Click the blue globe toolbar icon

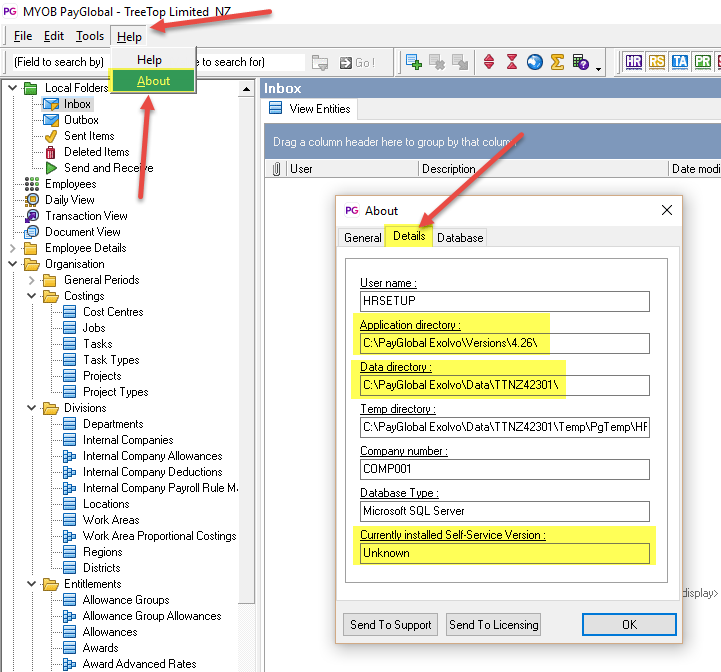coord(535,62)
